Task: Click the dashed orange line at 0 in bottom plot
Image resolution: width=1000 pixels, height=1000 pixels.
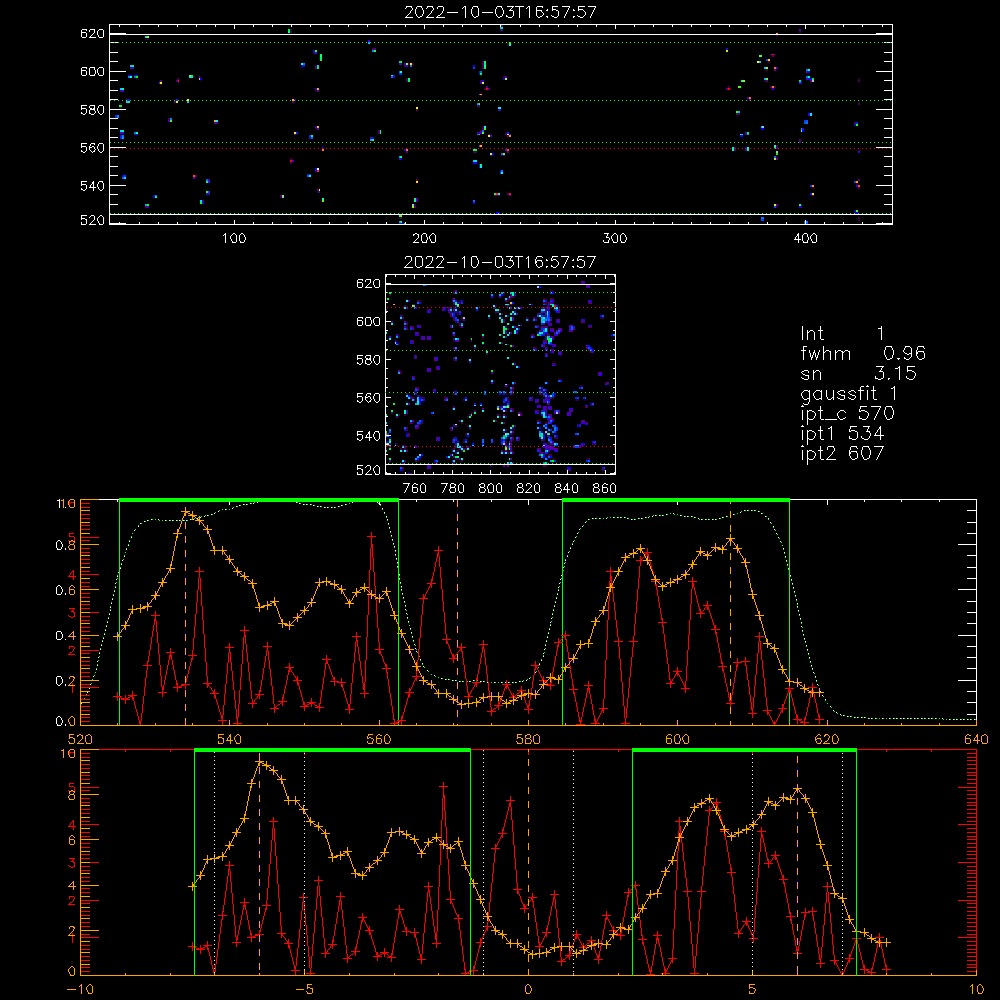Action: 528,862
